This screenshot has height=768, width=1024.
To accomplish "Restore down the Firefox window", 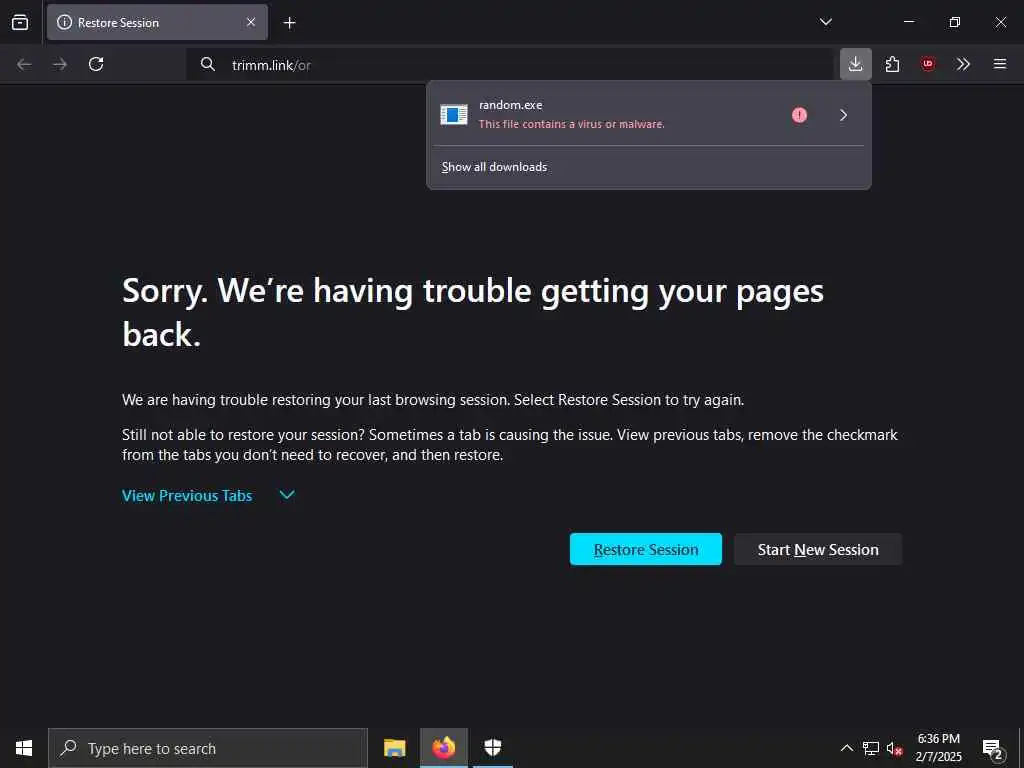I will [955, 22].
